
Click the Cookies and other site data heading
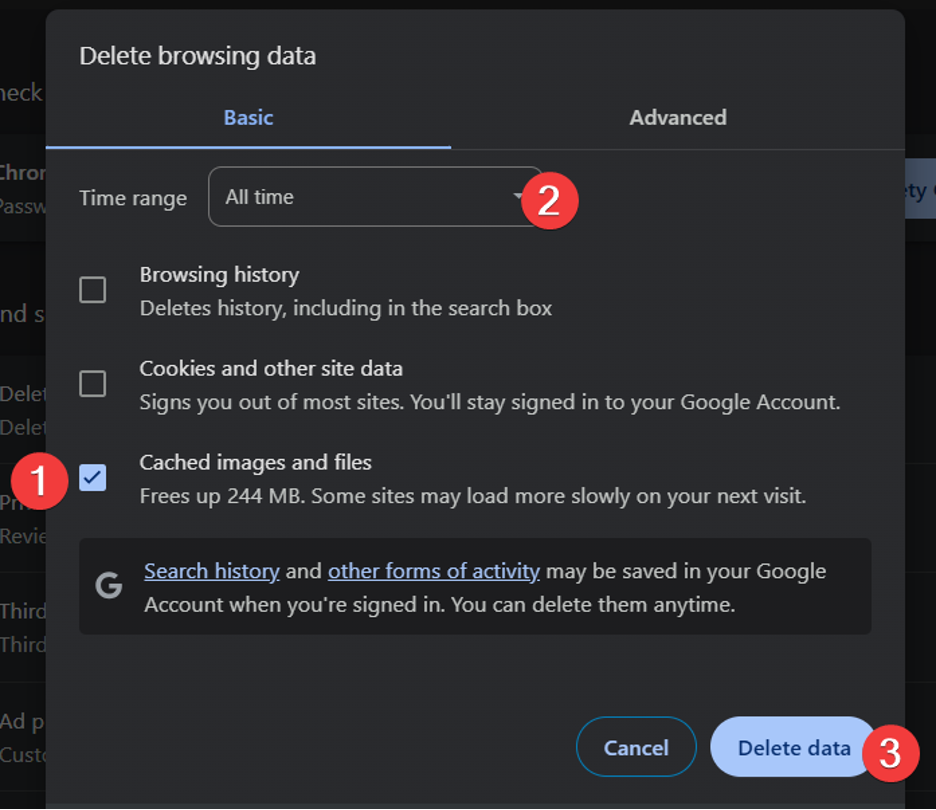(271, 368)
